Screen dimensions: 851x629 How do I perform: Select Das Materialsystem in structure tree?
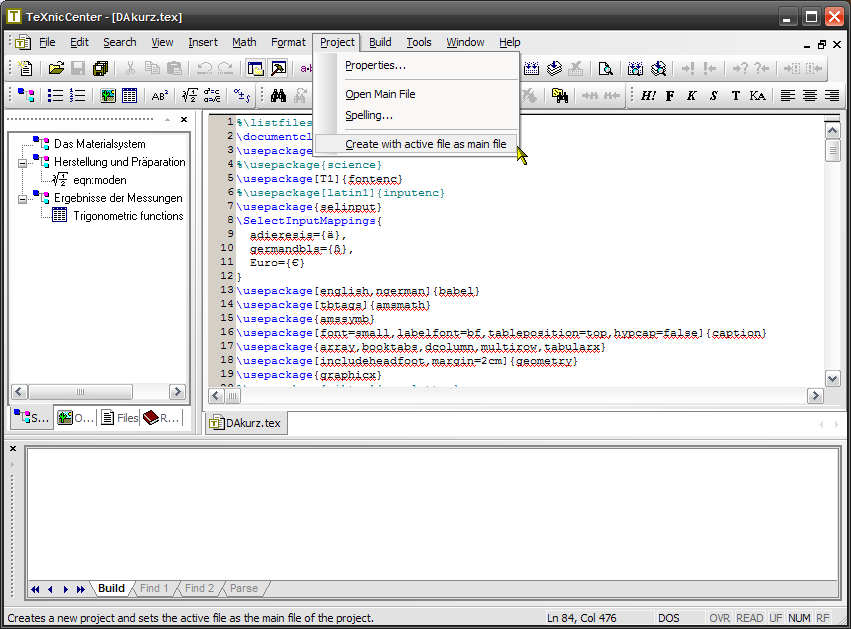tap(100, 144)
